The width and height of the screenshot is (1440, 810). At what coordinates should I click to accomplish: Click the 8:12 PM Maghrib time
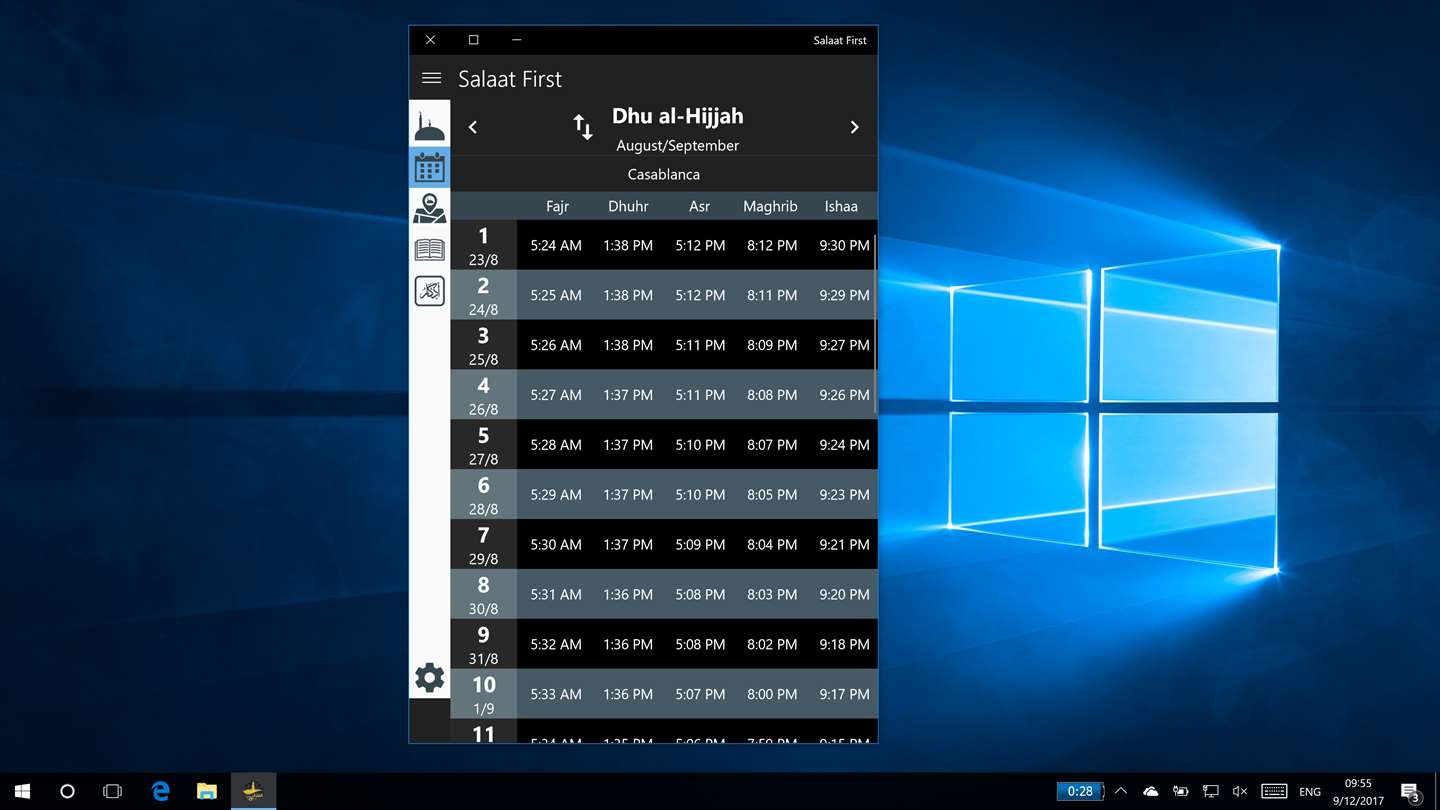tap(772, 245)
